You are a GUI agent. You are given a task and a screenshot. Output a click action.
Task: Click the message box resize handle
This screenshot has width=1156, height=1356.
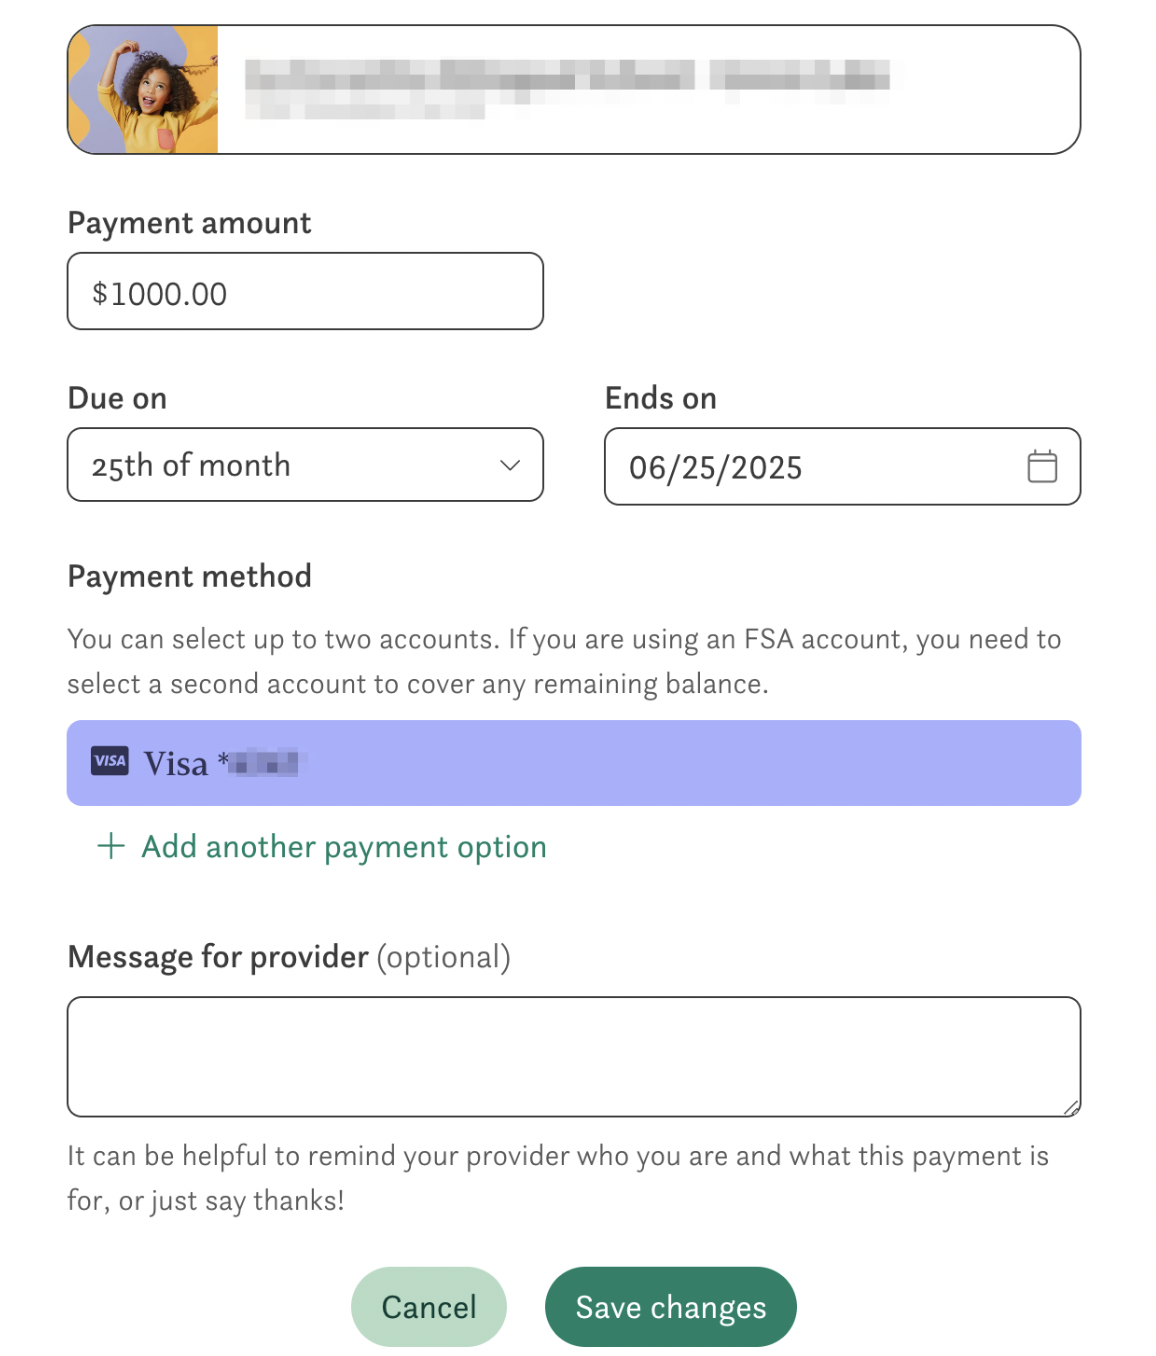pos(1071,1107)
